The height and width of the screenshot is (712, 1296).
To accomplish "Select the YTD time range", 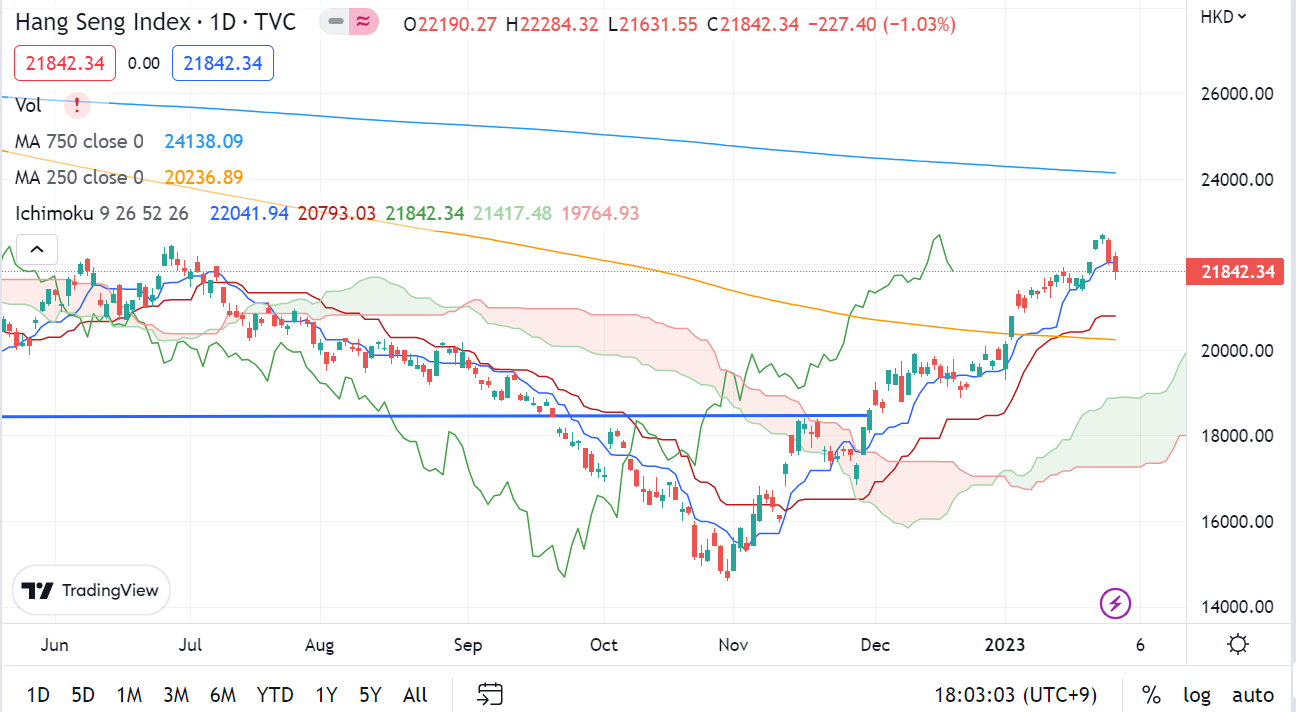I will pos(275,695).
